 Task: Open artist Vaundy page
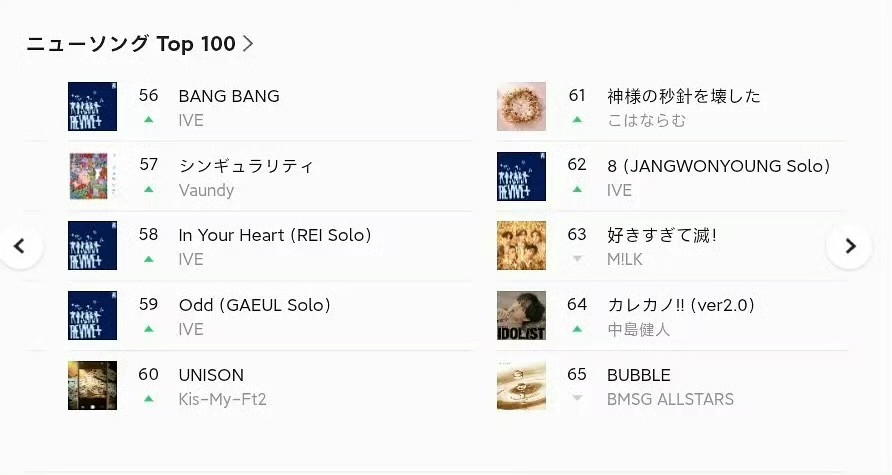(x=206, y=190)
